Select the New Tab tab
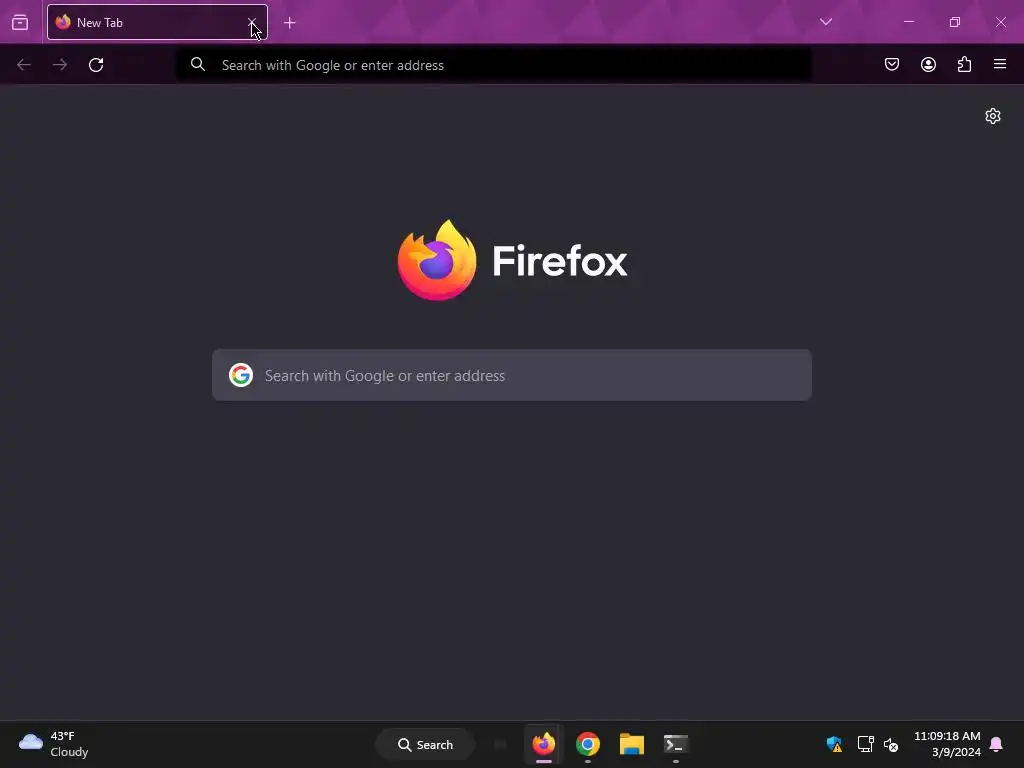The image size is (1024, 768). point(157,22)
